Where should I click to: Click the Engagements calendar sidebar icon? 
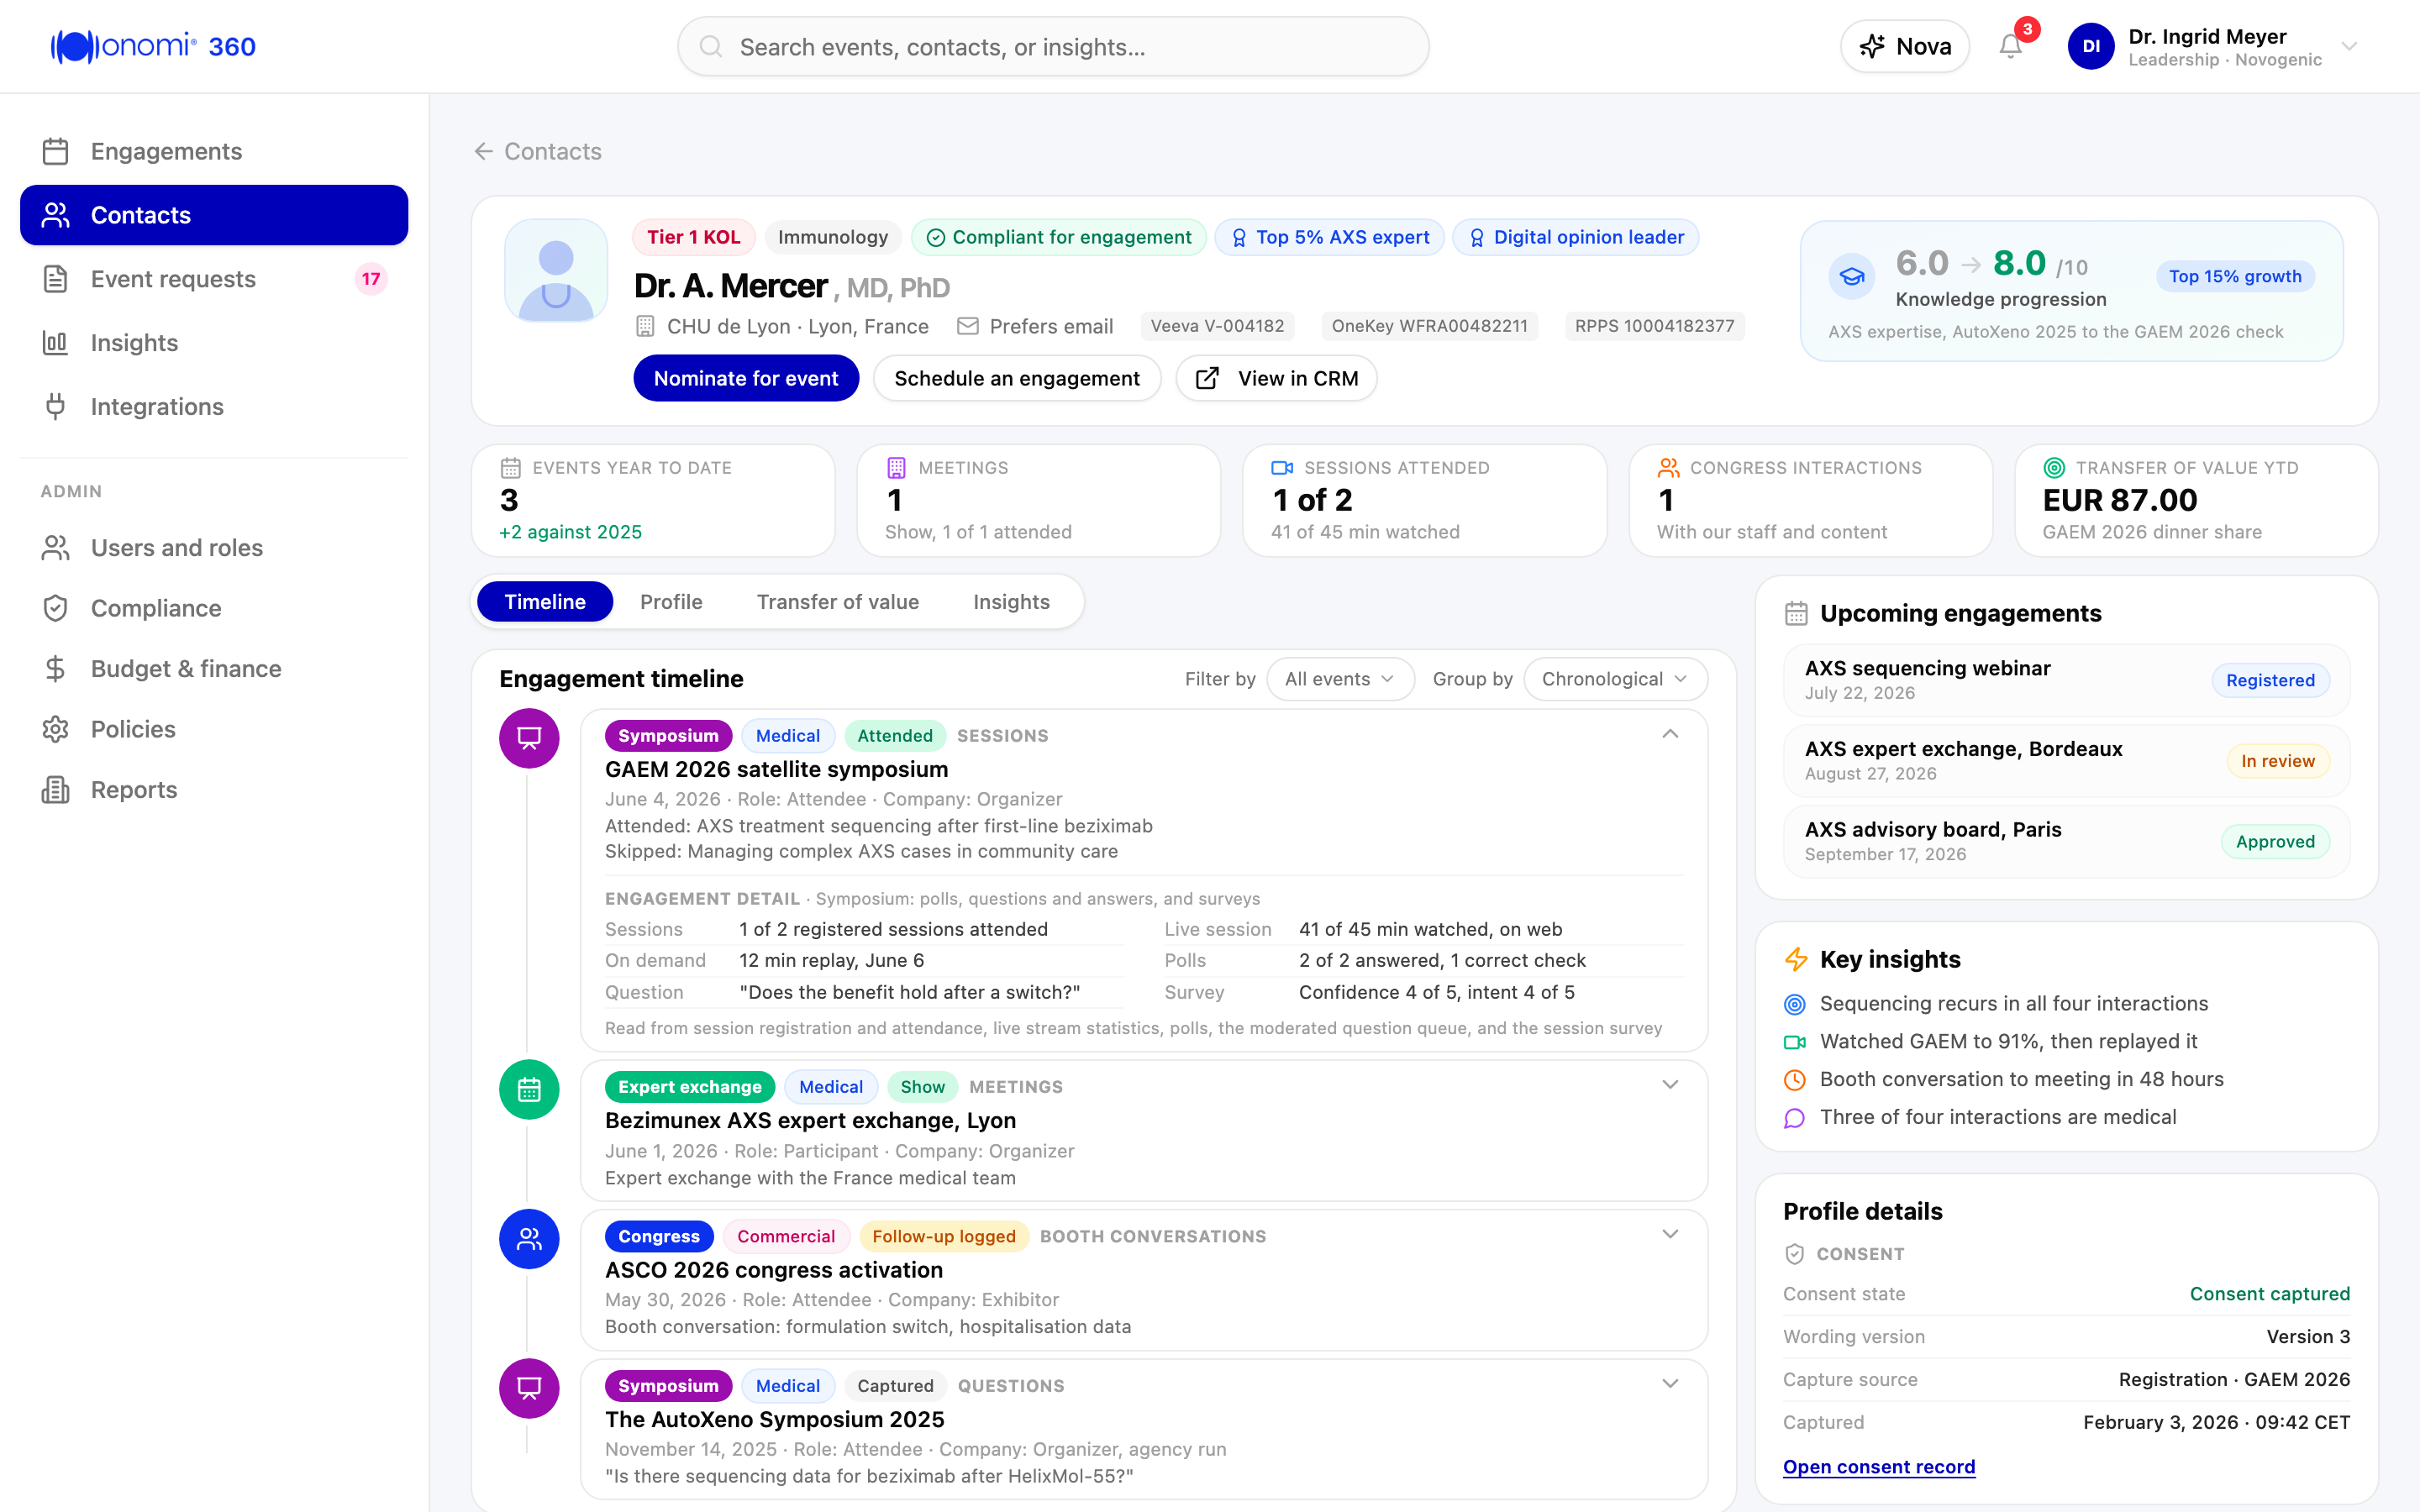56,151
